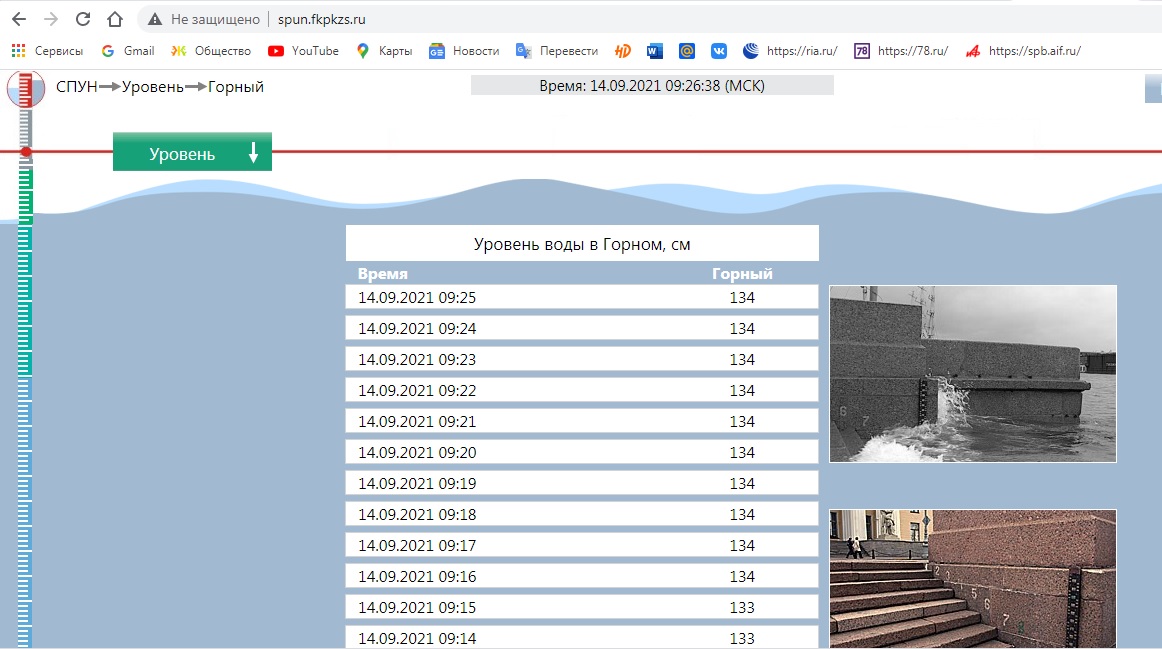Open the Карты maps bookmark

click(x=384, y=51)
